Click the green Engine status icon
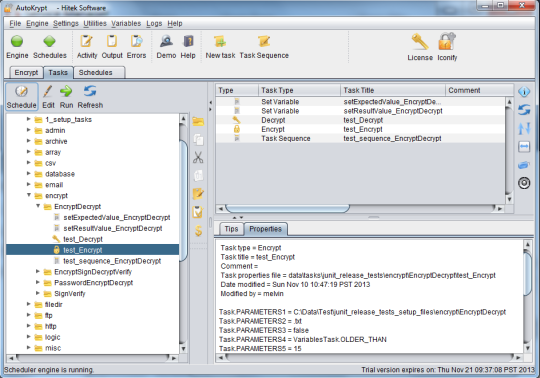 (x=17, y=41)
